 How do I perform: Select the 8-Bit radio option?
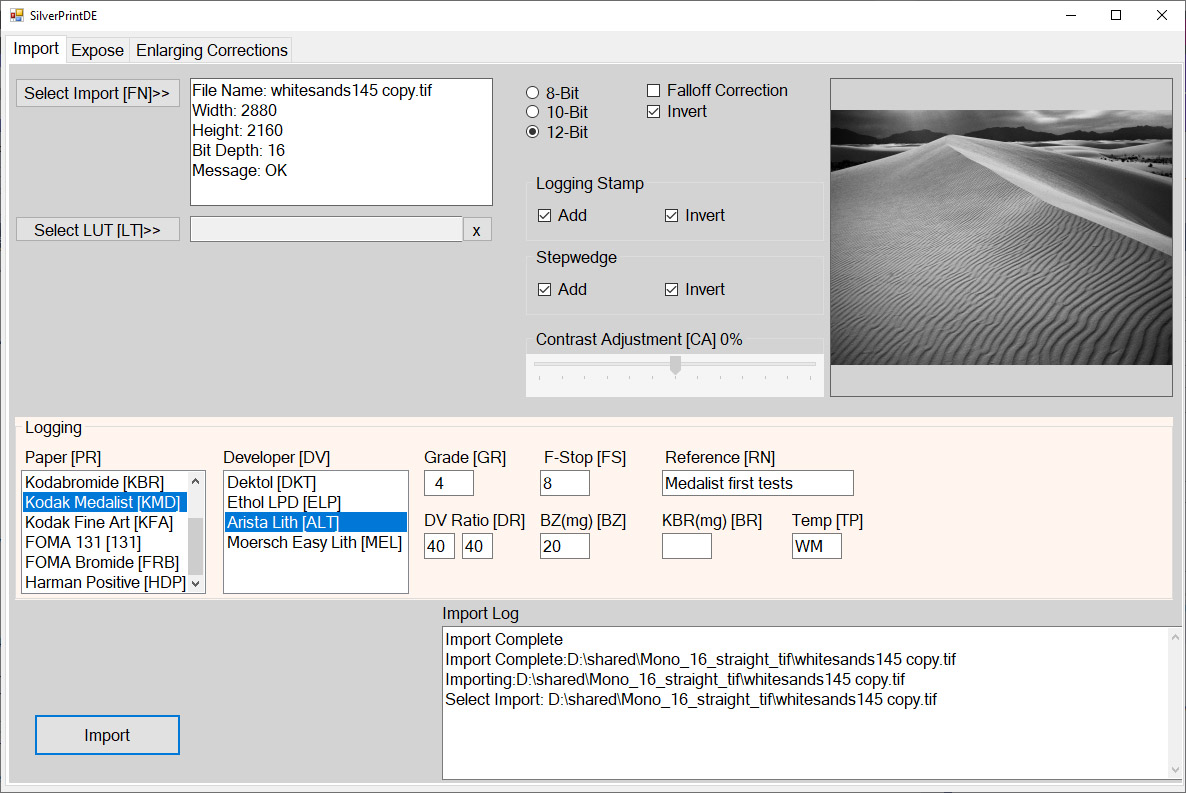coord(533,93)
